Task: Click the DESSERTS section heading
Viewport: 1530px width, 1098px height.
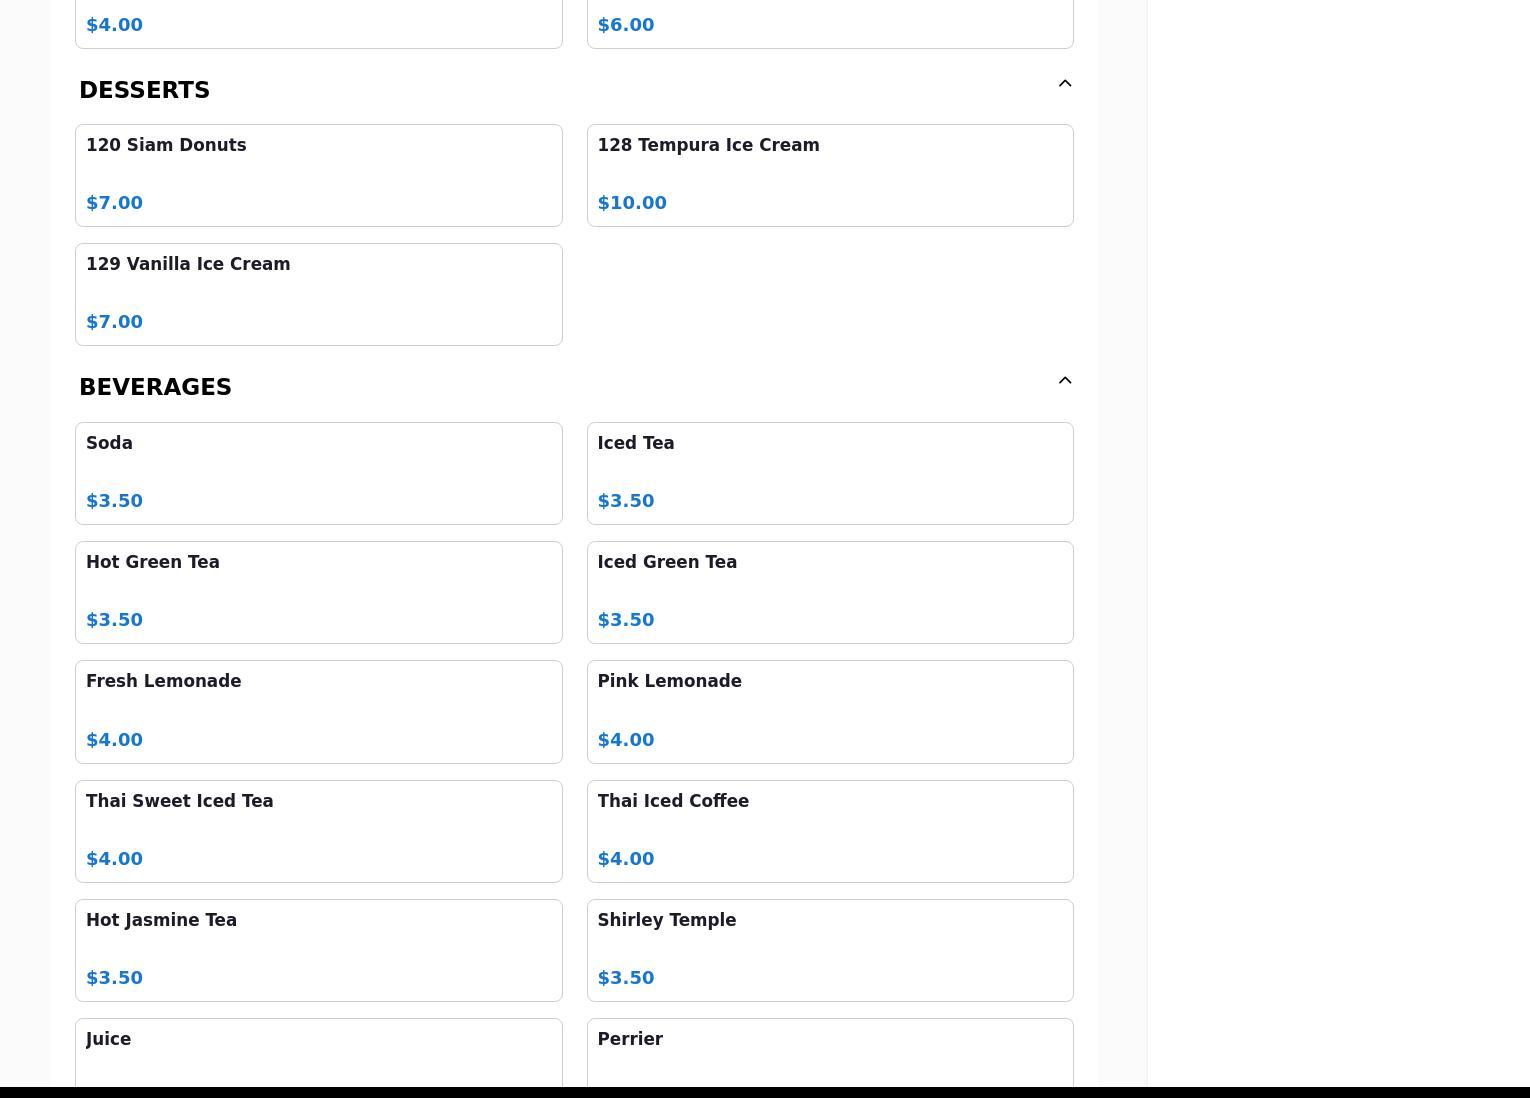Action: coord(145,90)
